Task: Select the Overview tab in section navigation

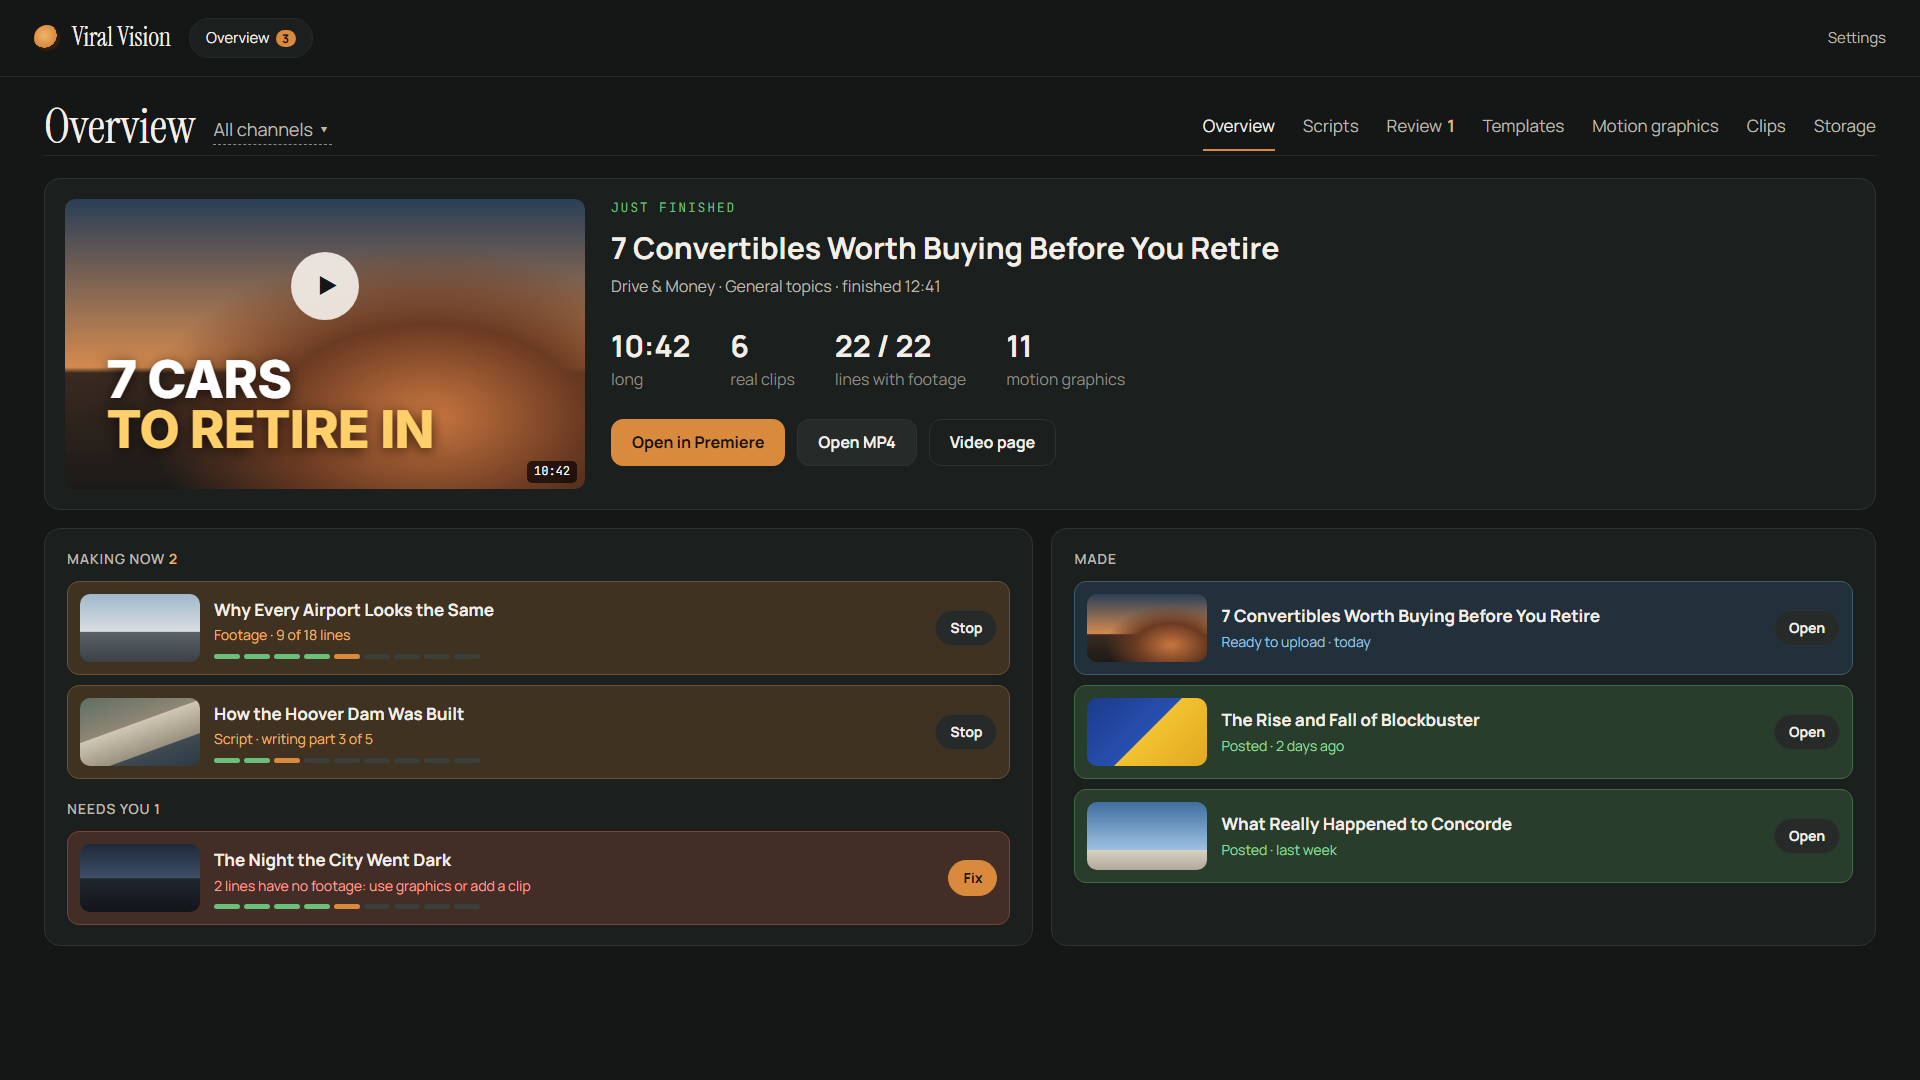Action: [x=1238, y=126]
